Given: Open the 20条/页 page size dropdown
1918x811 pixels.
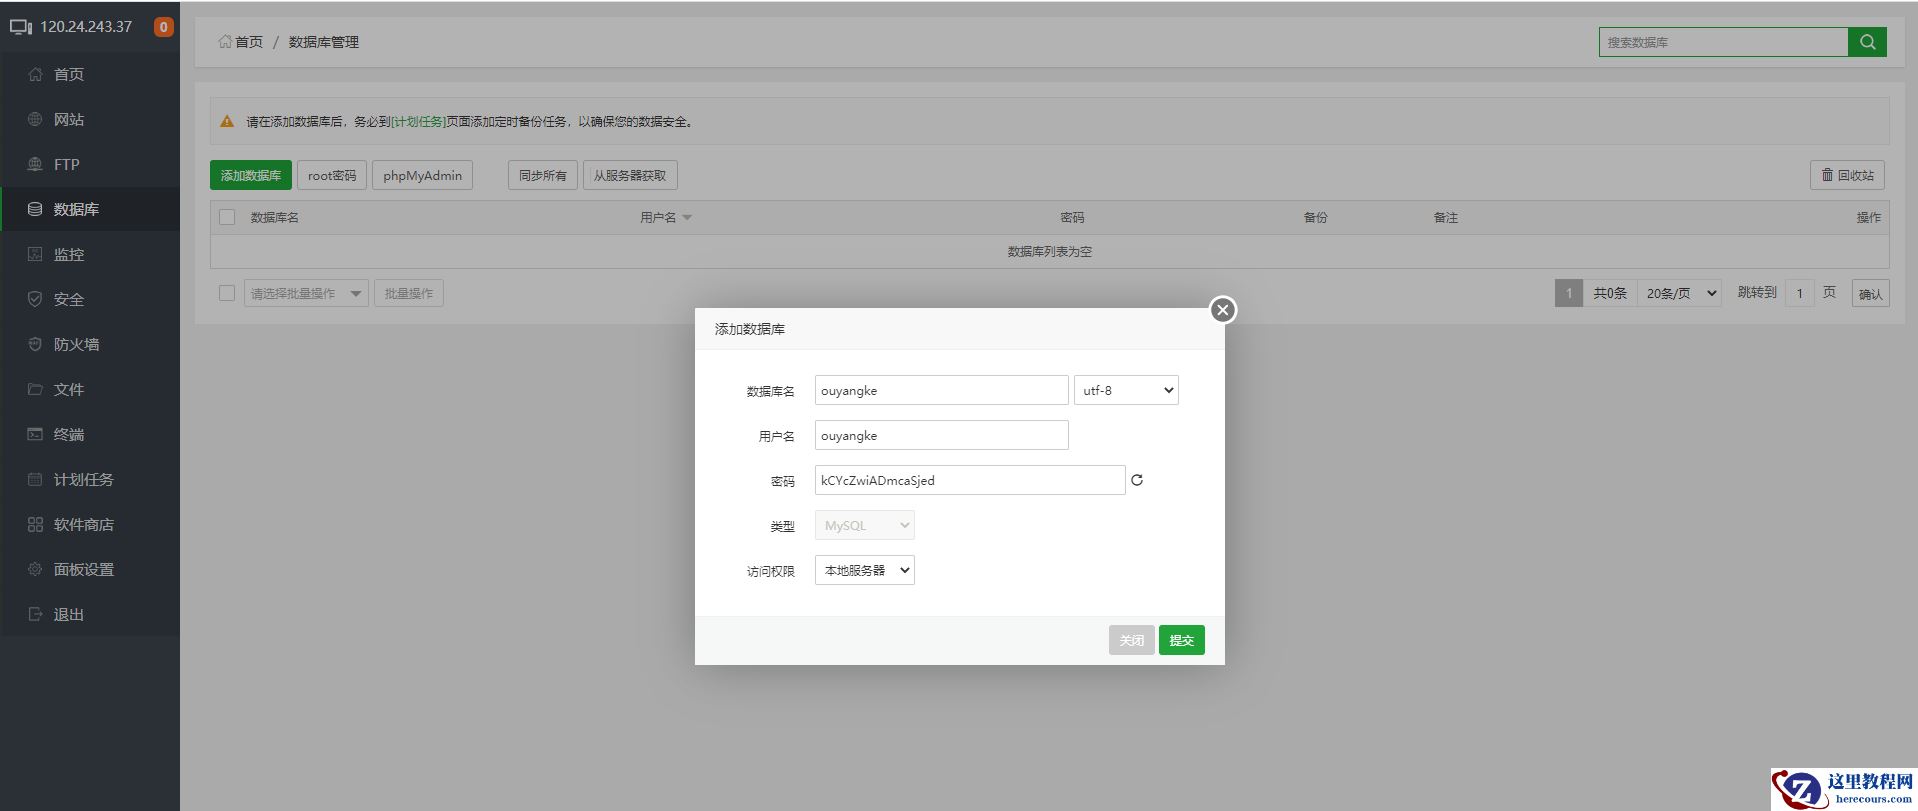Looking at the screenshot, I should pyautogui.click(x=1680, y=293).
